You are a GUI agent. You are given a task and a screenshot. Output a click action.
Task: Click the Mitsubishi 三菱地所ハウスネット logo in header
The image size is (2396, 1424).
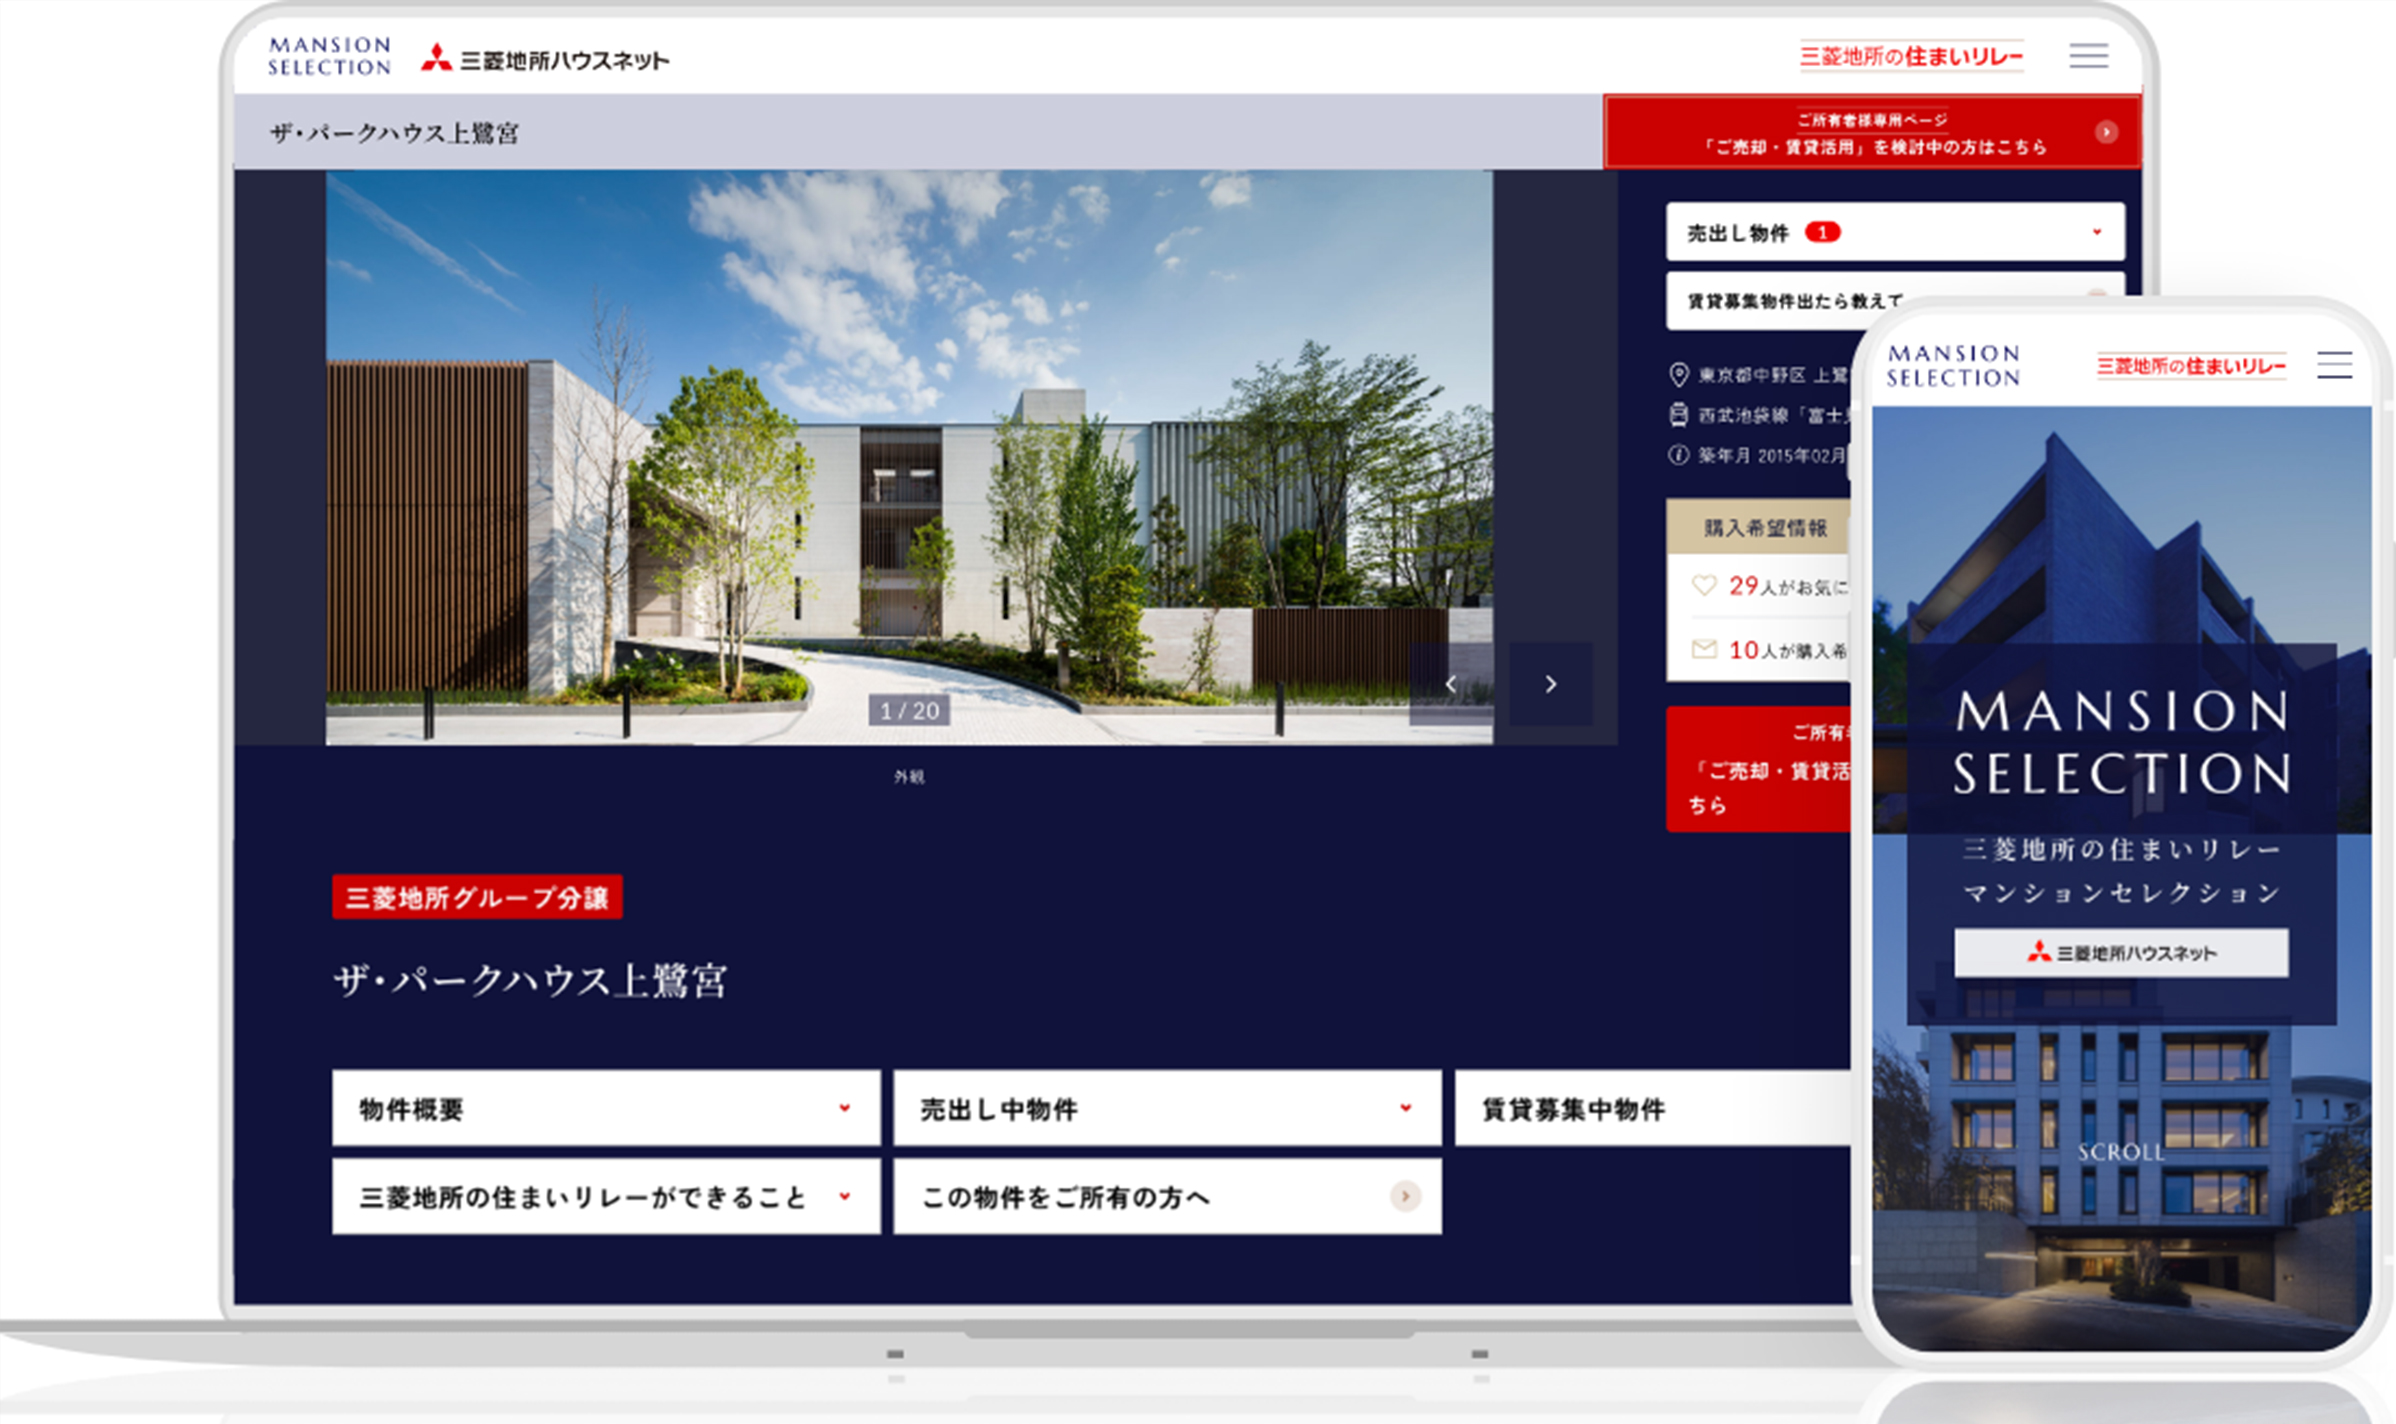pos(545,59)
